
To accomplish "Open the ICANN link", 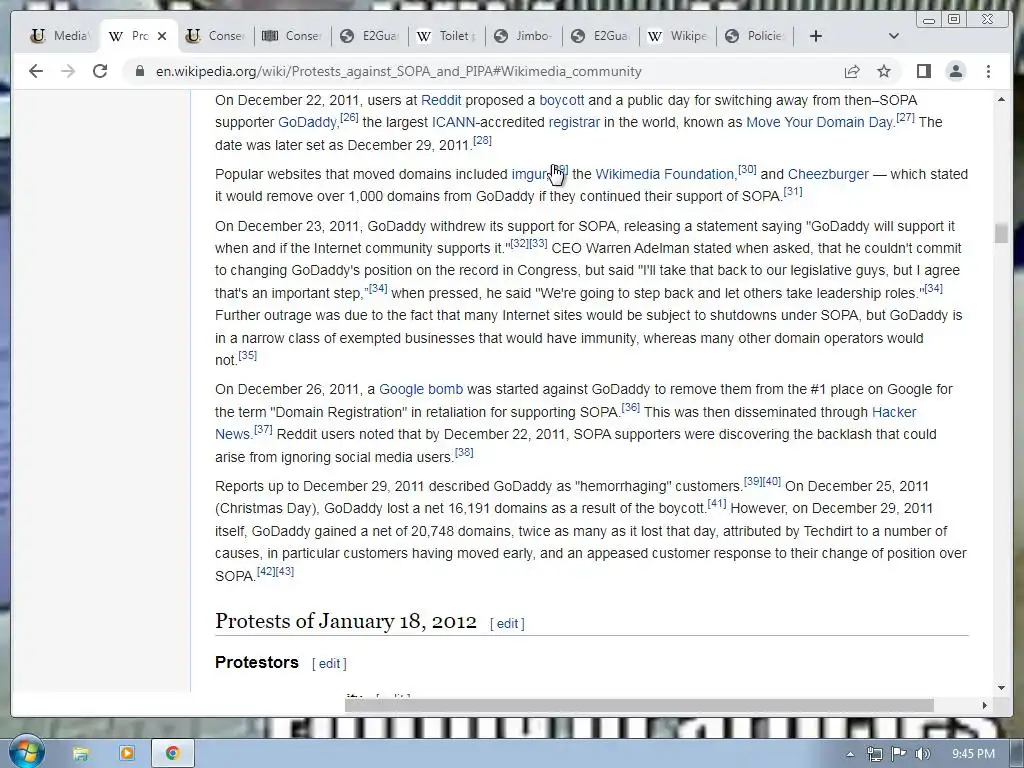I will (453, 122).
